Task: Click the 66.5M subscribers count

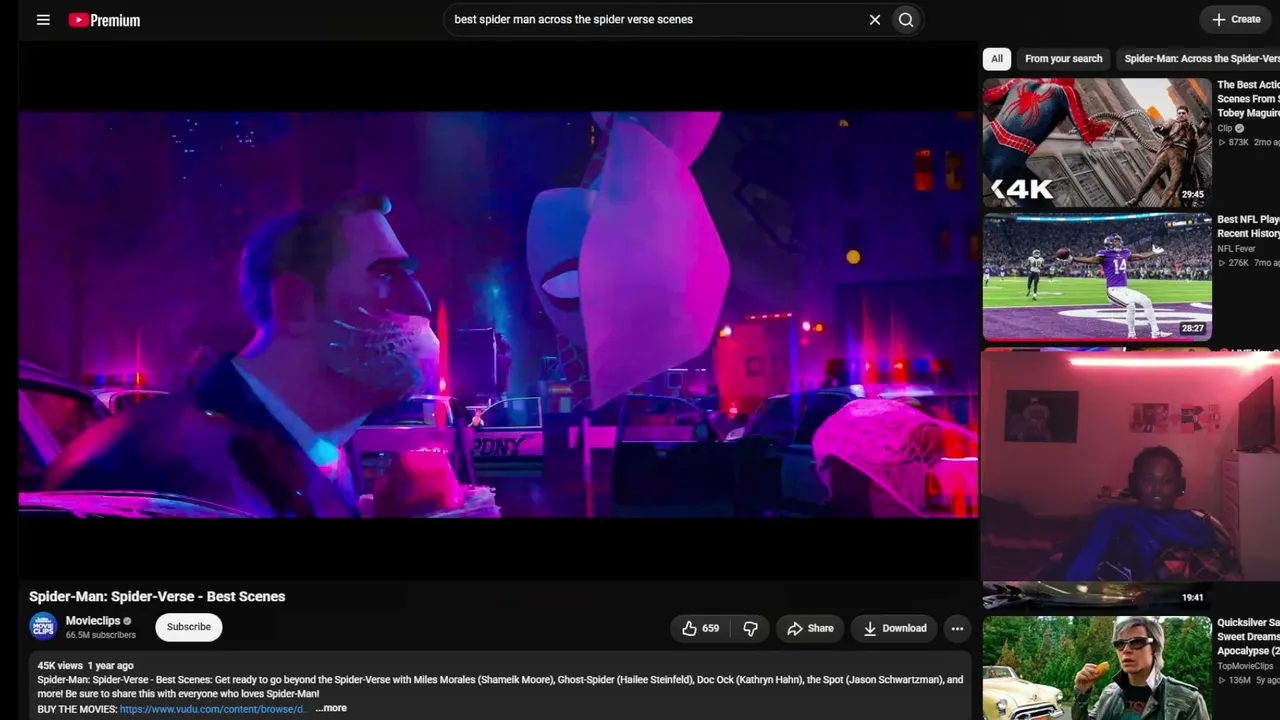Action: tap(101, 635)
